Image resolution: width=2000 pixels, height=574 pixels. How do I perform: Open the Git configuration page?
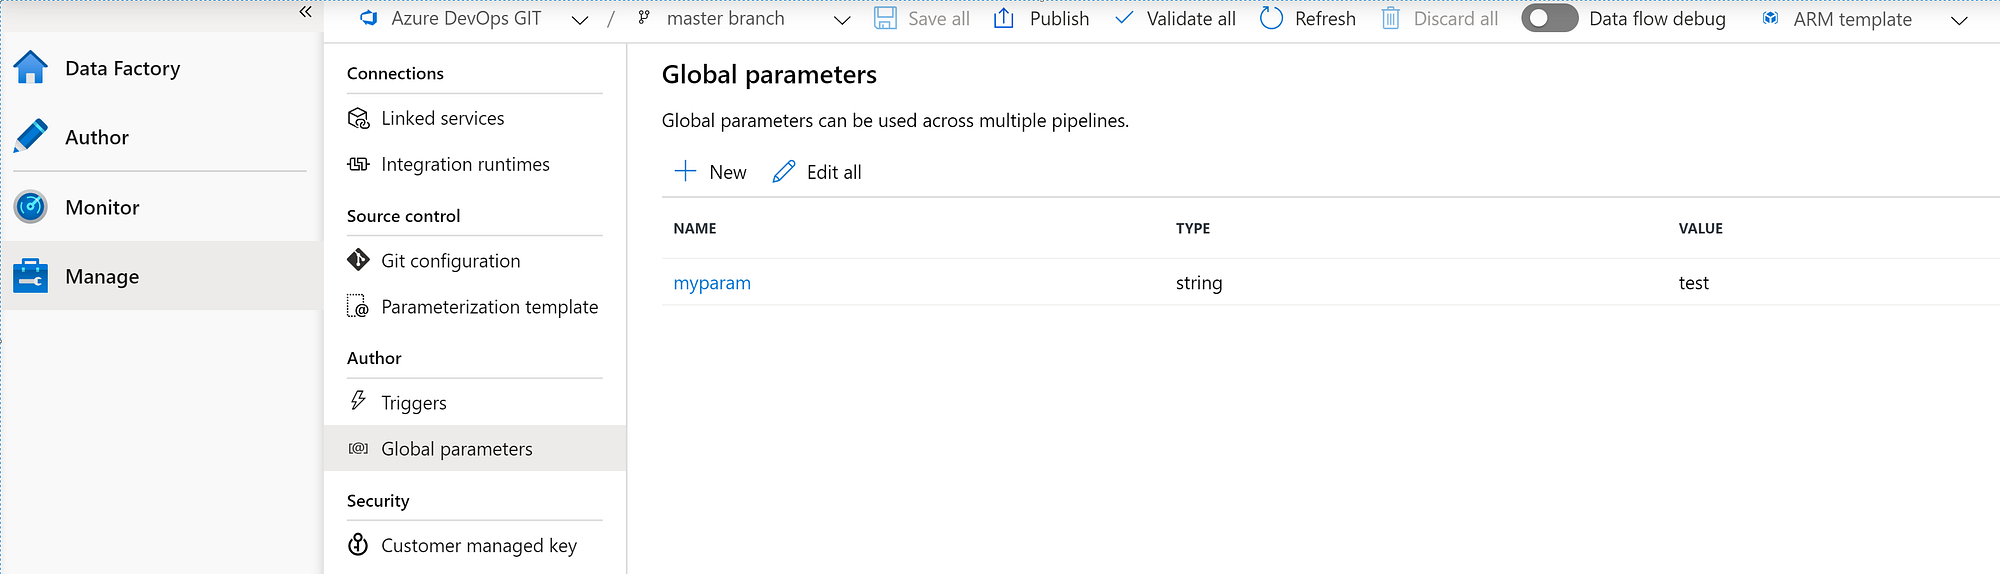[x=450, y=261]
